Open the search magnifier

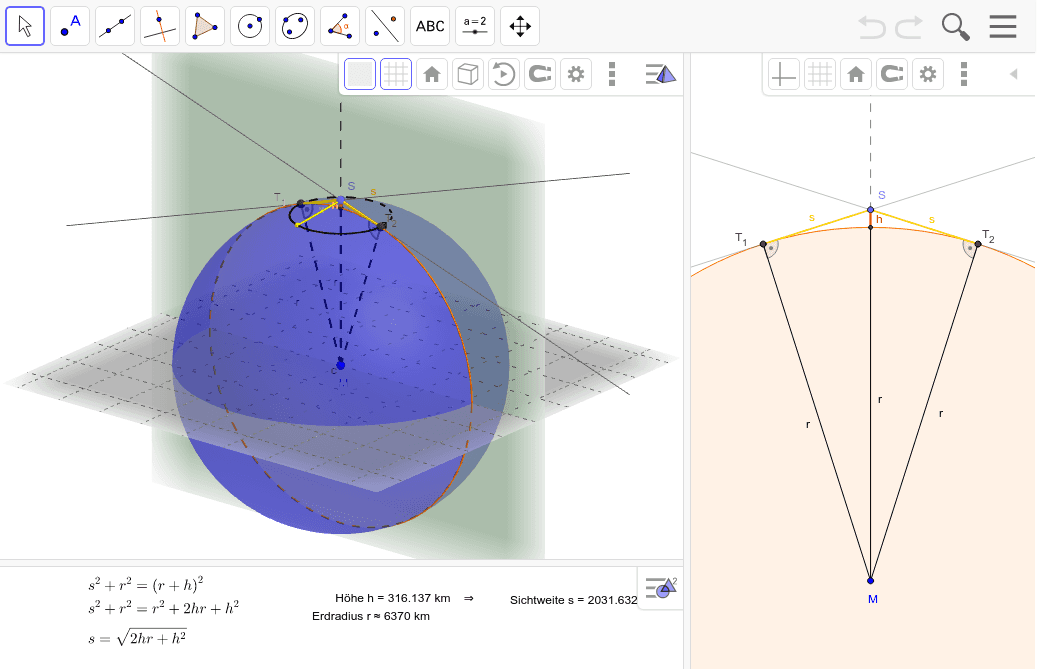coord(956,27)
